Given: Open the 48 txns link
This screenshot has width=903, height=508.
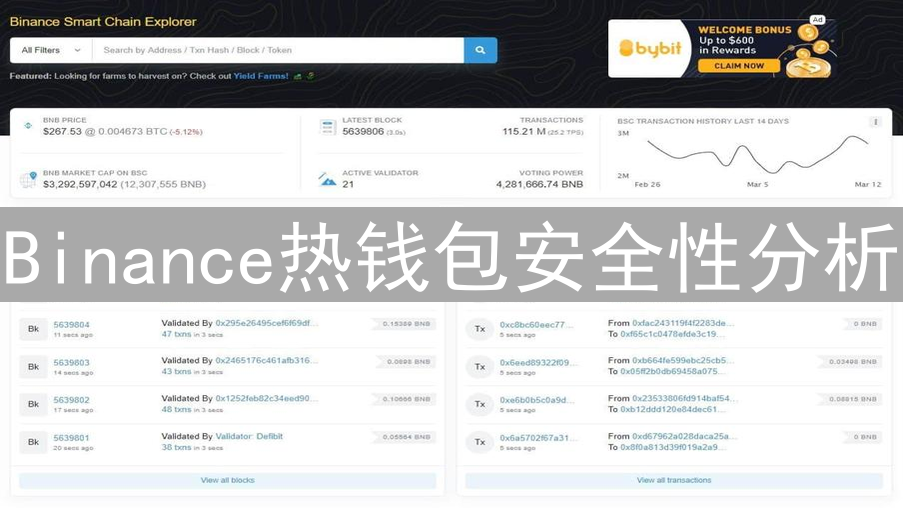Looking at the screenshot, I should 176,410.
